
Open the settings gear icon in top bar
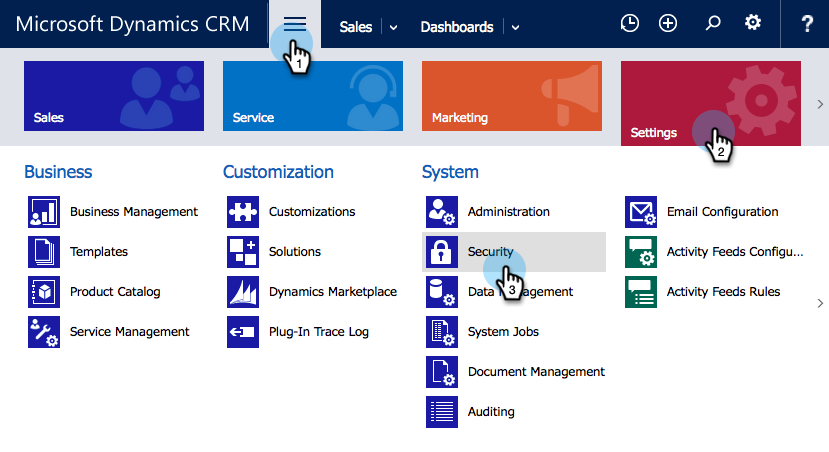(x=753, y=25)
